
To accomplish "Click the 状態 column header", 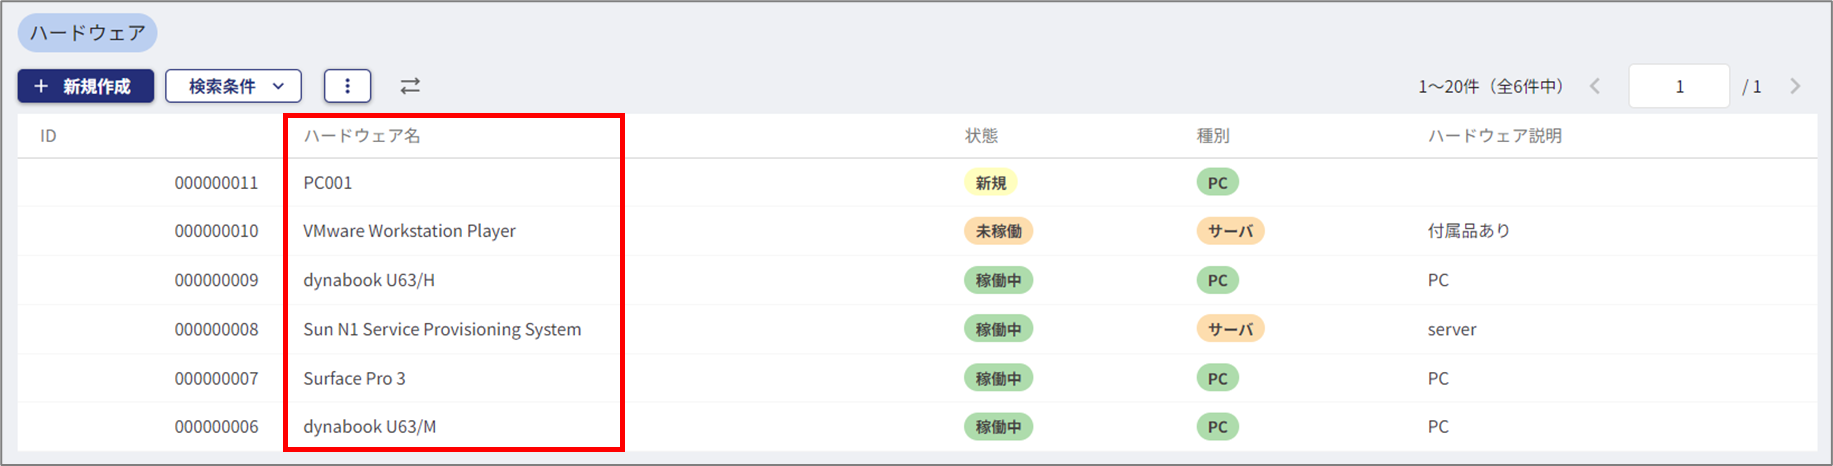I will (x=981, y=136).
